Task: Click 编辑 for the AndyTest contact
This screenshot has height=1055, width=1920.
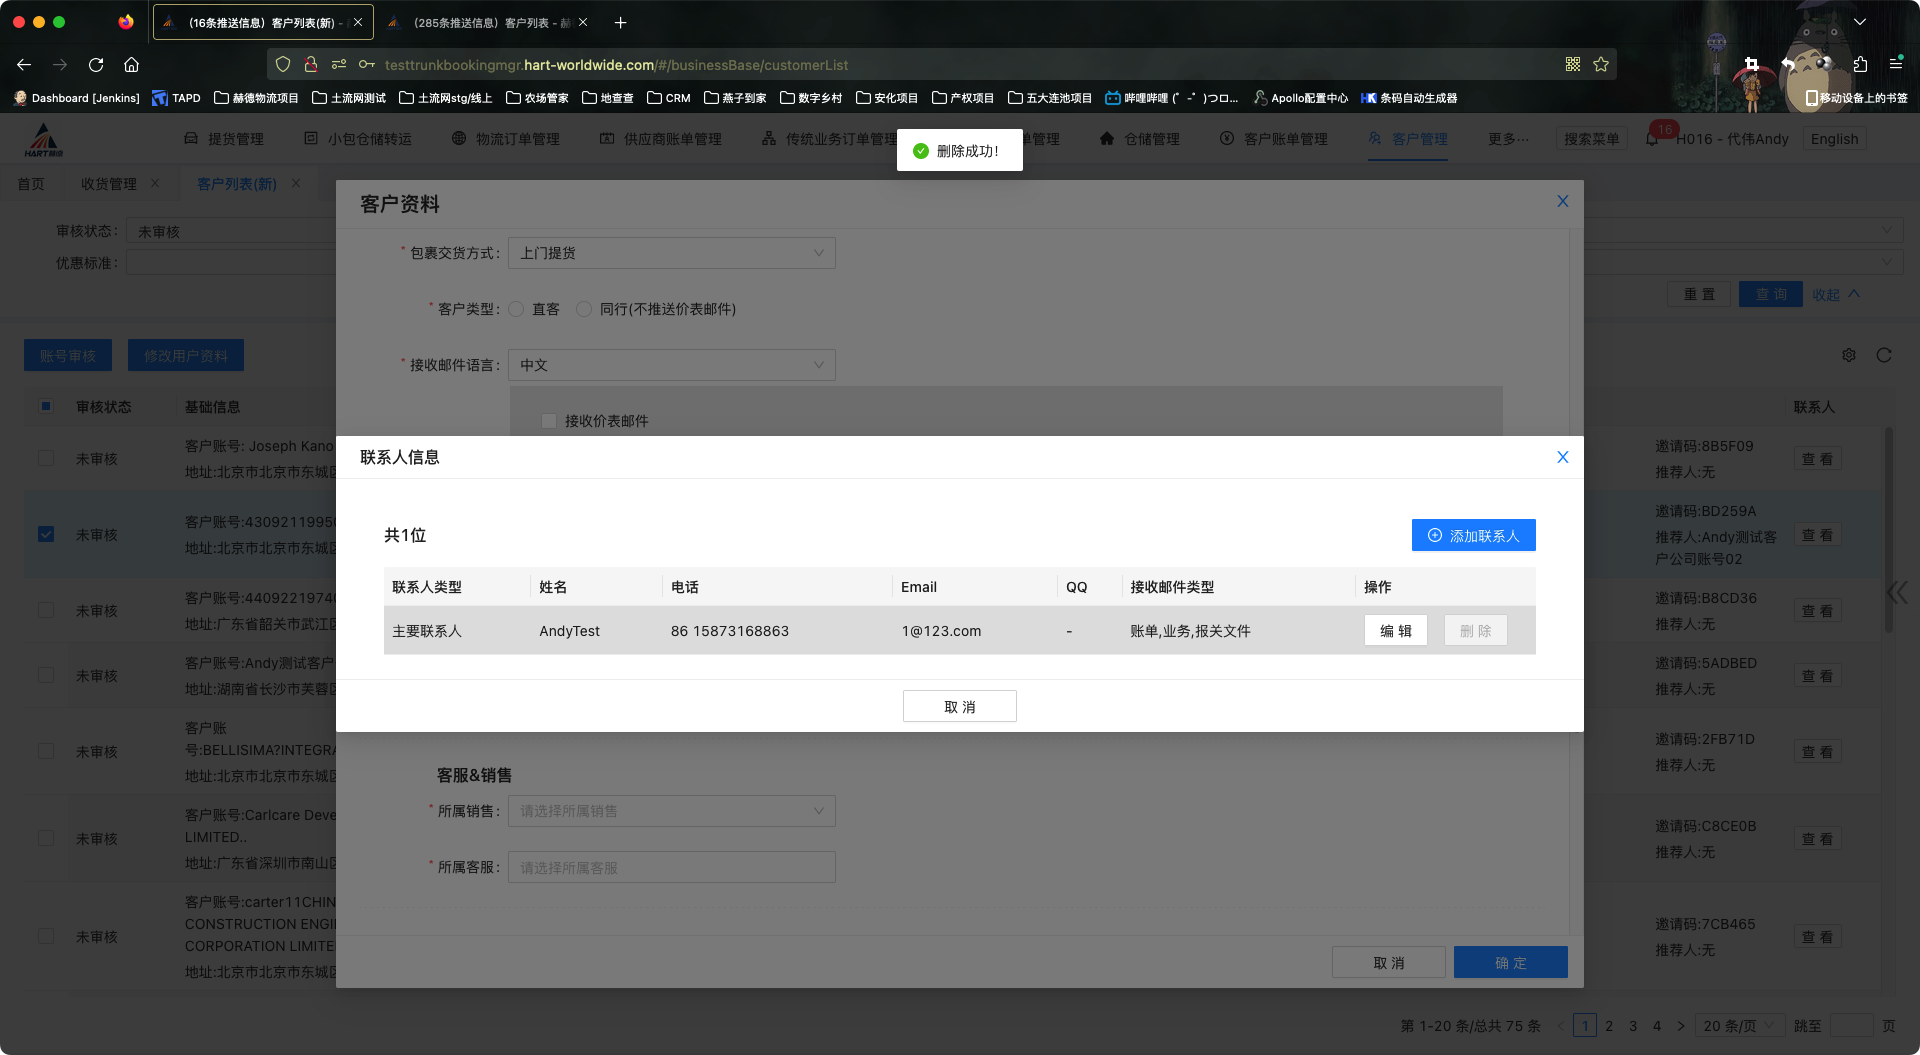Action: pyautogui.click(x=1395, y=631)
